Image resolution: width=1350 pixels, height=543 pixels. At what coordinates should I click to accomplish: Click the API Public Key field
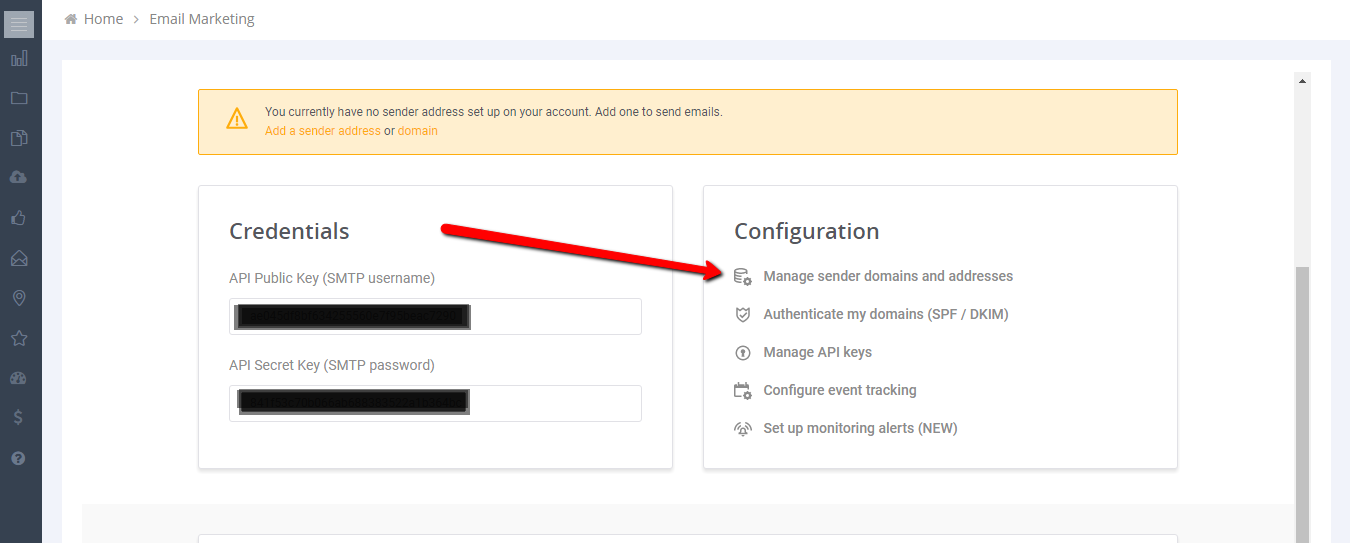tap(435, 317)
